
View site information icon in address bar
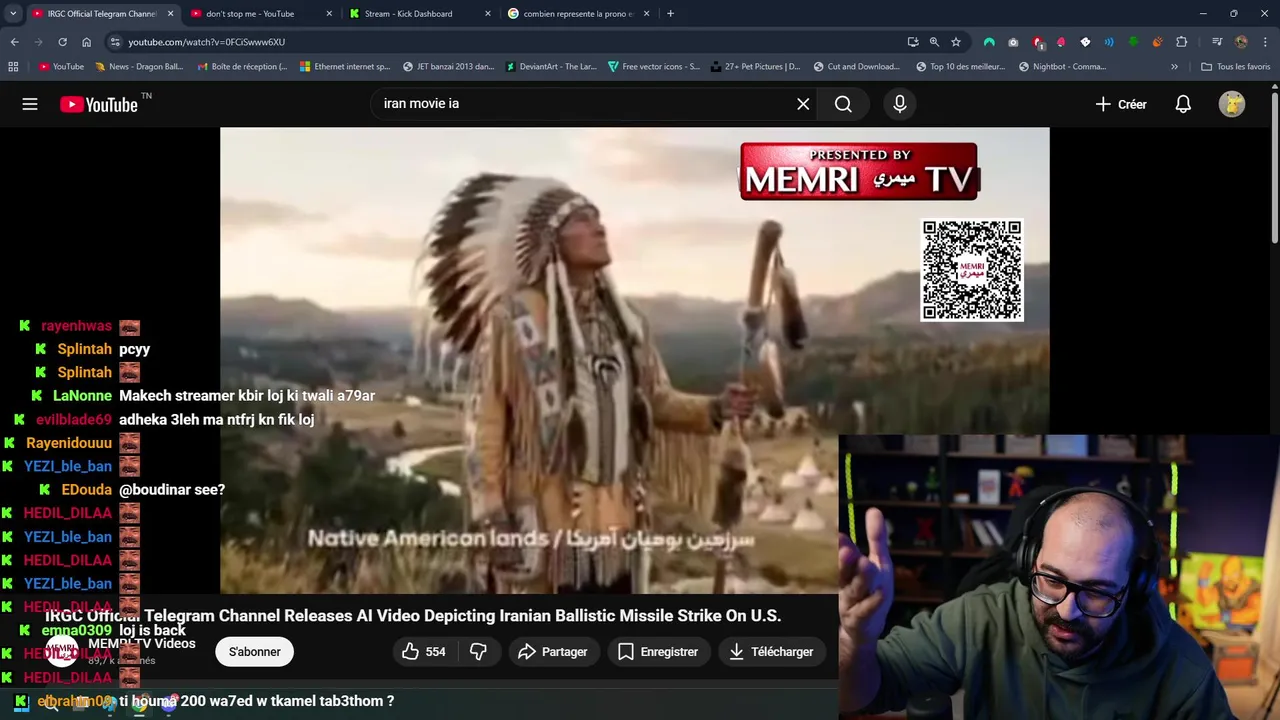[115, 42]
